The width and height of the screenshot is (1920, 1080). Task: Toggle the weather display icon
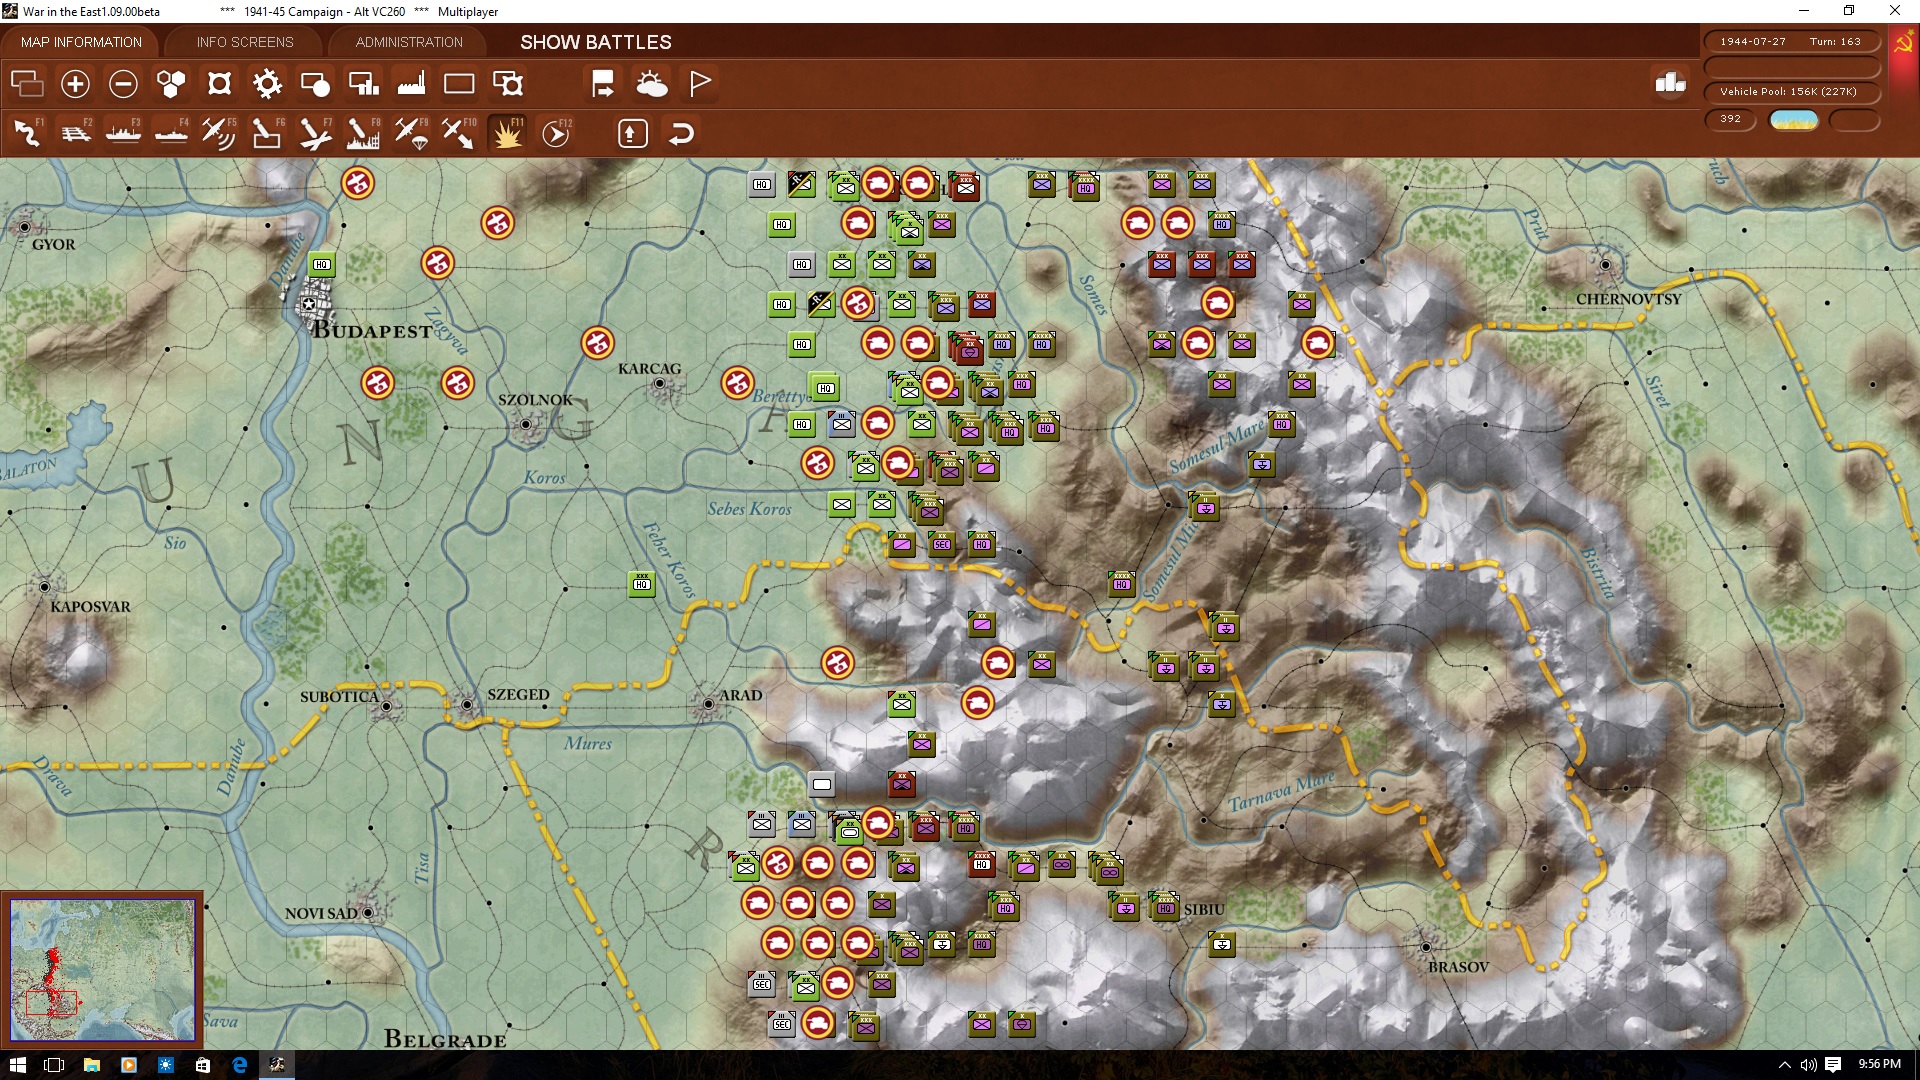click(652, 84)
